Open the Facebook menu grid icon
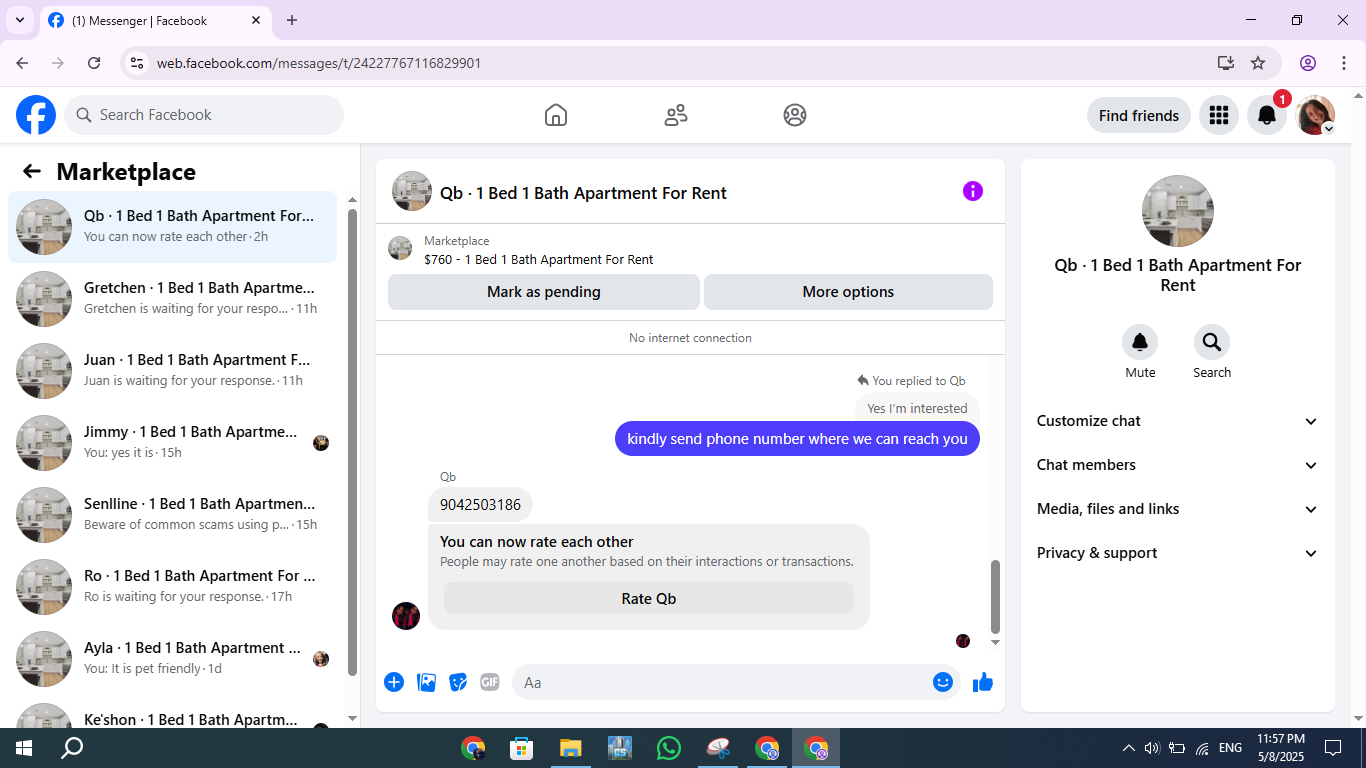 pyautogui.click(x=1218, y=115)
